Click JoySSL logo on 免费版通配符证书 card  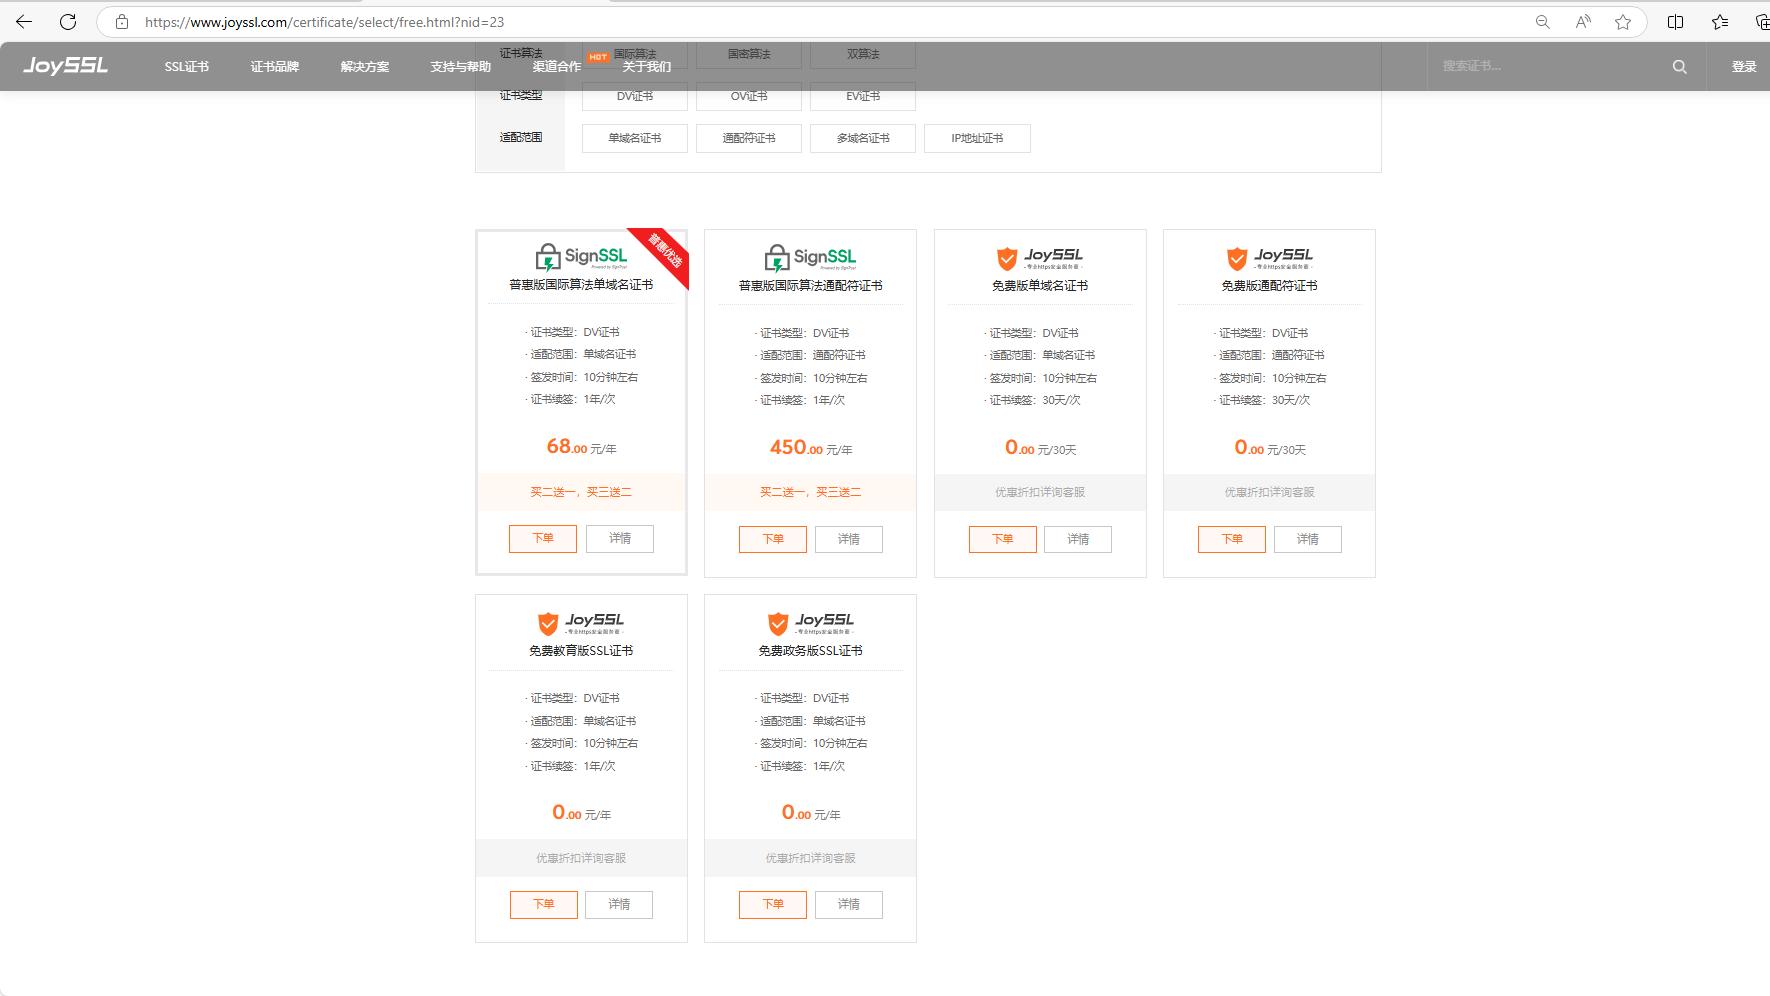pos(1269,258)
